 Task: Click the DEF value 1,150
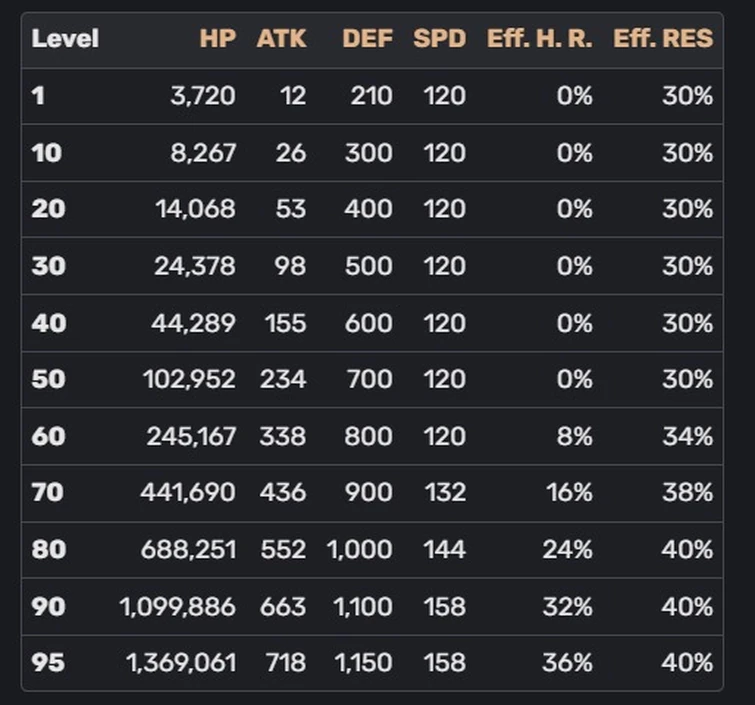point(364,663)
